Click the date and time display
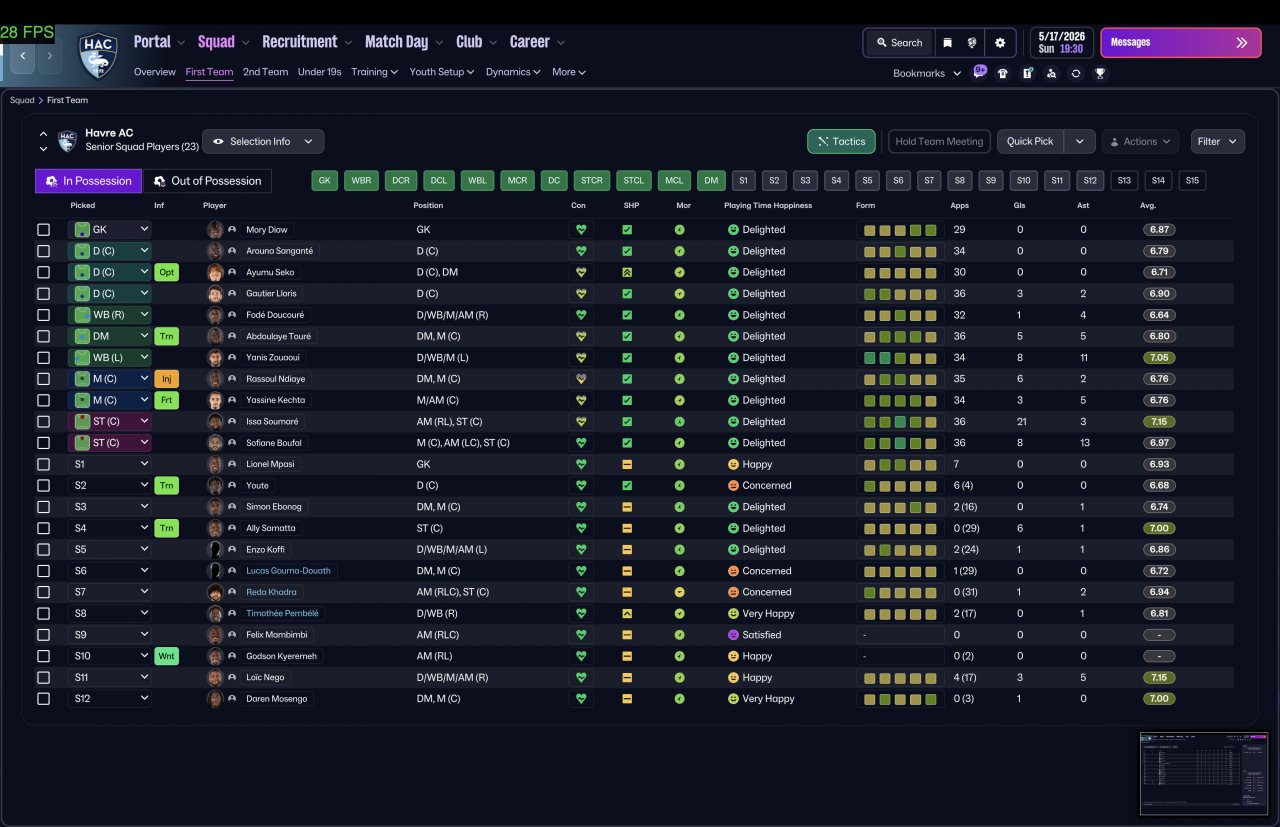1280x827 pixels. [1061, 43]
